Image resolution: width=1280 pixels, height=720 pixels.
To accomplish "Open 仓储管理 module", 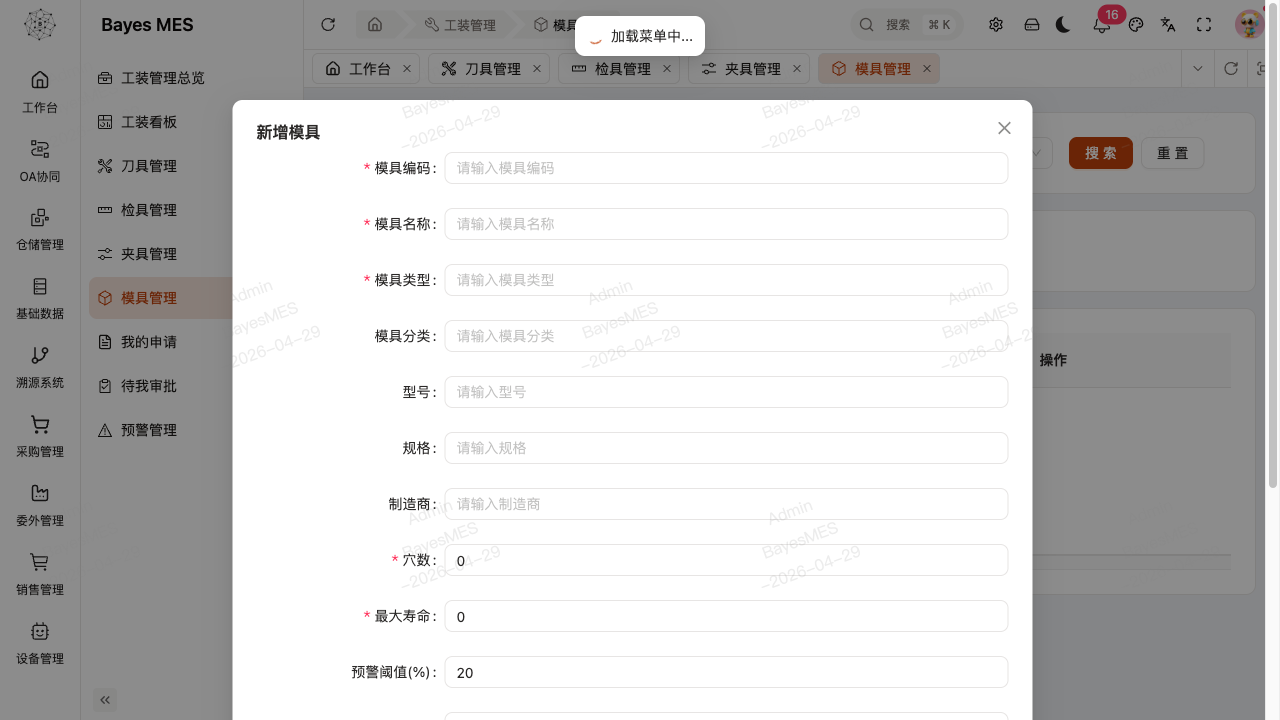I will point(40,230).
